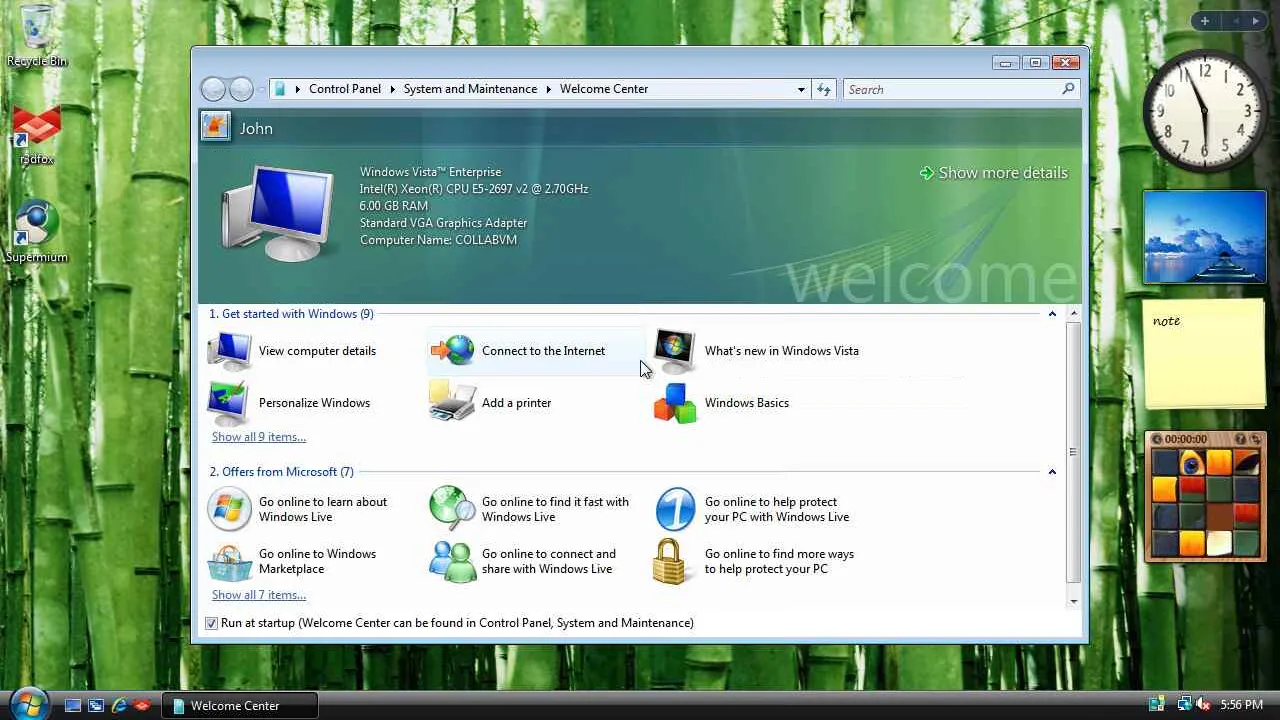Click the Windows Live OneCare protect icon
This screenshot has width=1280, height=720.
(x=675, y=509)
